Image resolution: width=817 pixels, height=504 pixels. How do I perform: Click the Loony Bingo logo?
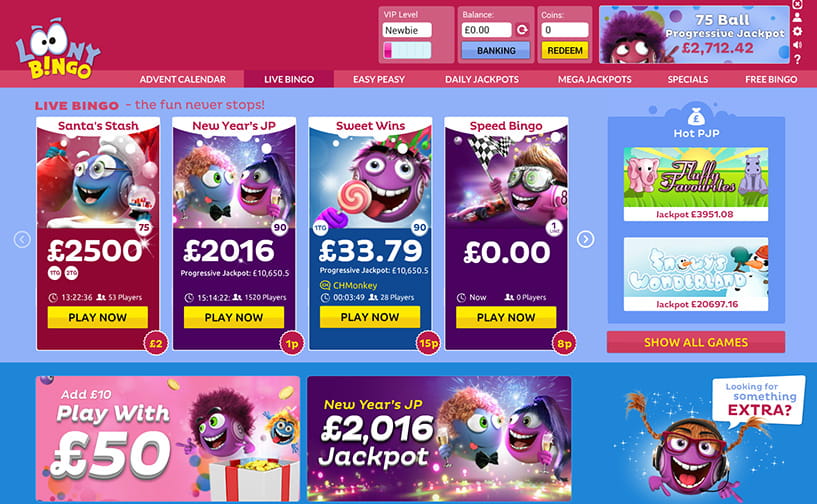58,49
